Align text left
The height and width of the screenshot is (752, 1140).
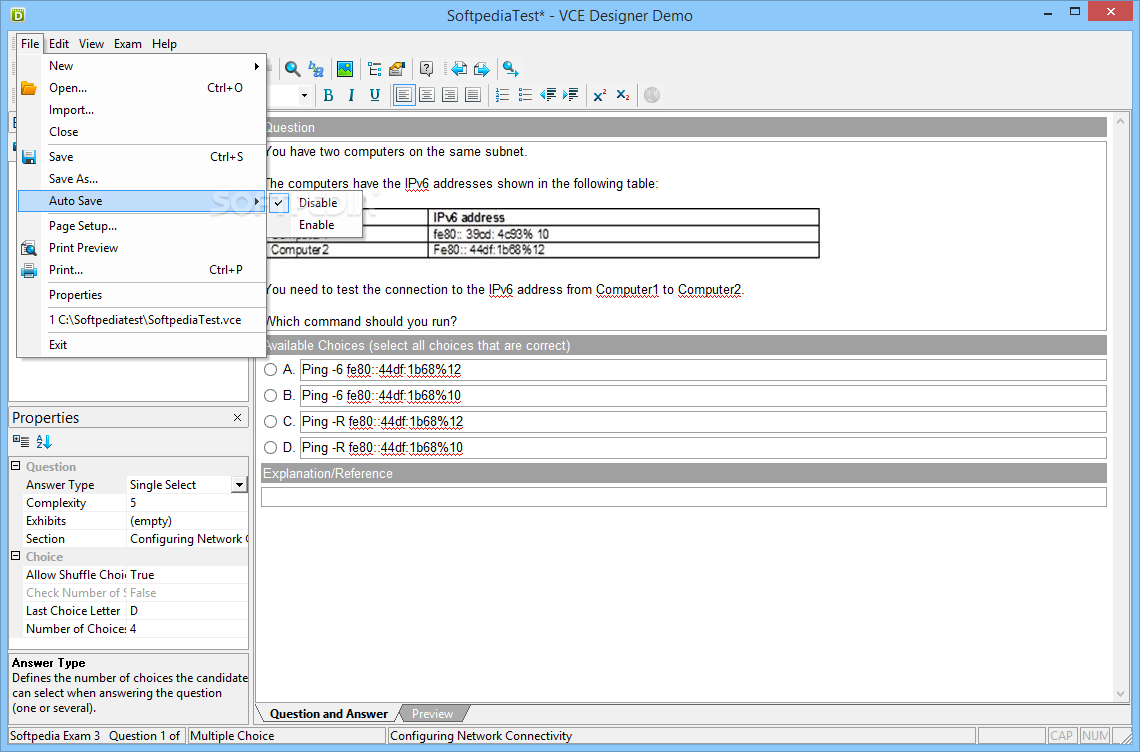click(404, 95)
